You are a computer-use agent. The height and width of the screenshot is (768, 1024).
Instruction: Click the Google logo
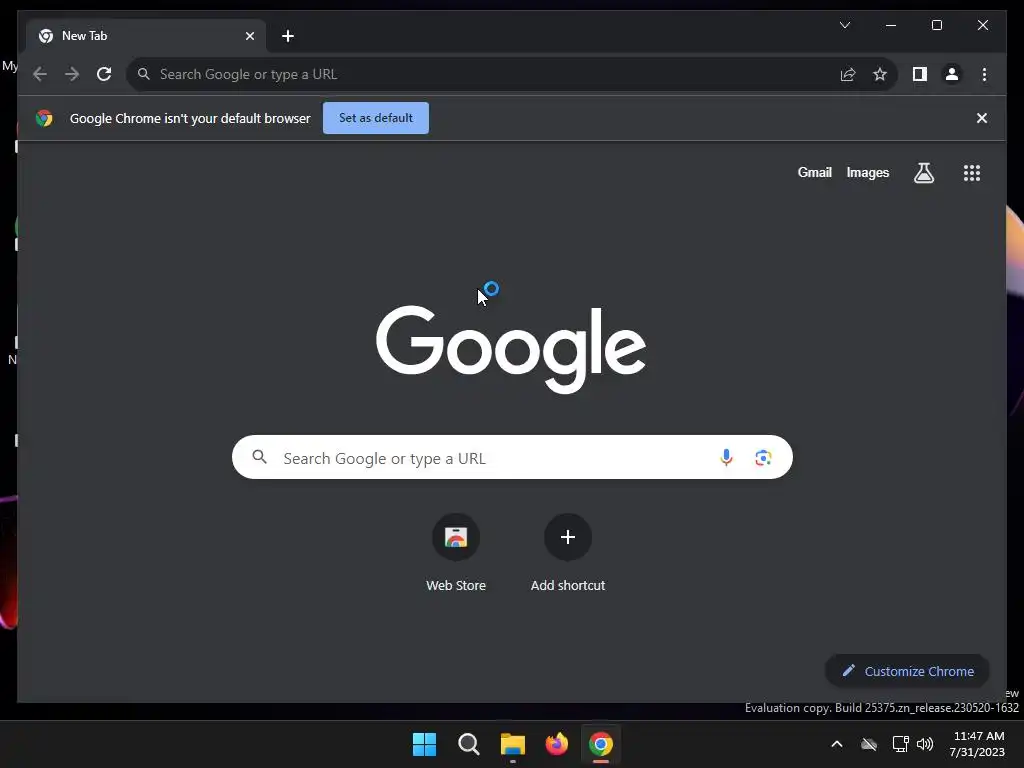point(511,349)
